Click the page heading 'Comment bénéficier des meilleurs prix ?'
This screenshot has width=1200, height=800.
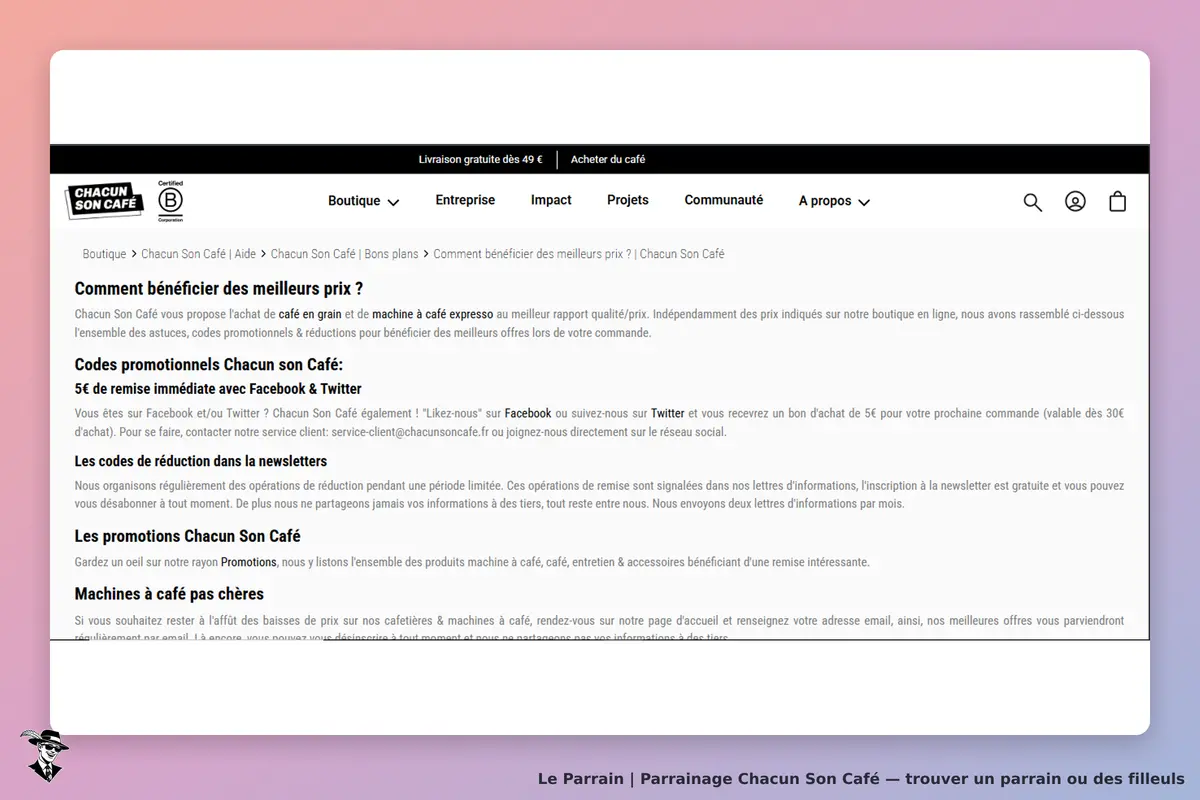pyautogui.click(x=219, y=289)
